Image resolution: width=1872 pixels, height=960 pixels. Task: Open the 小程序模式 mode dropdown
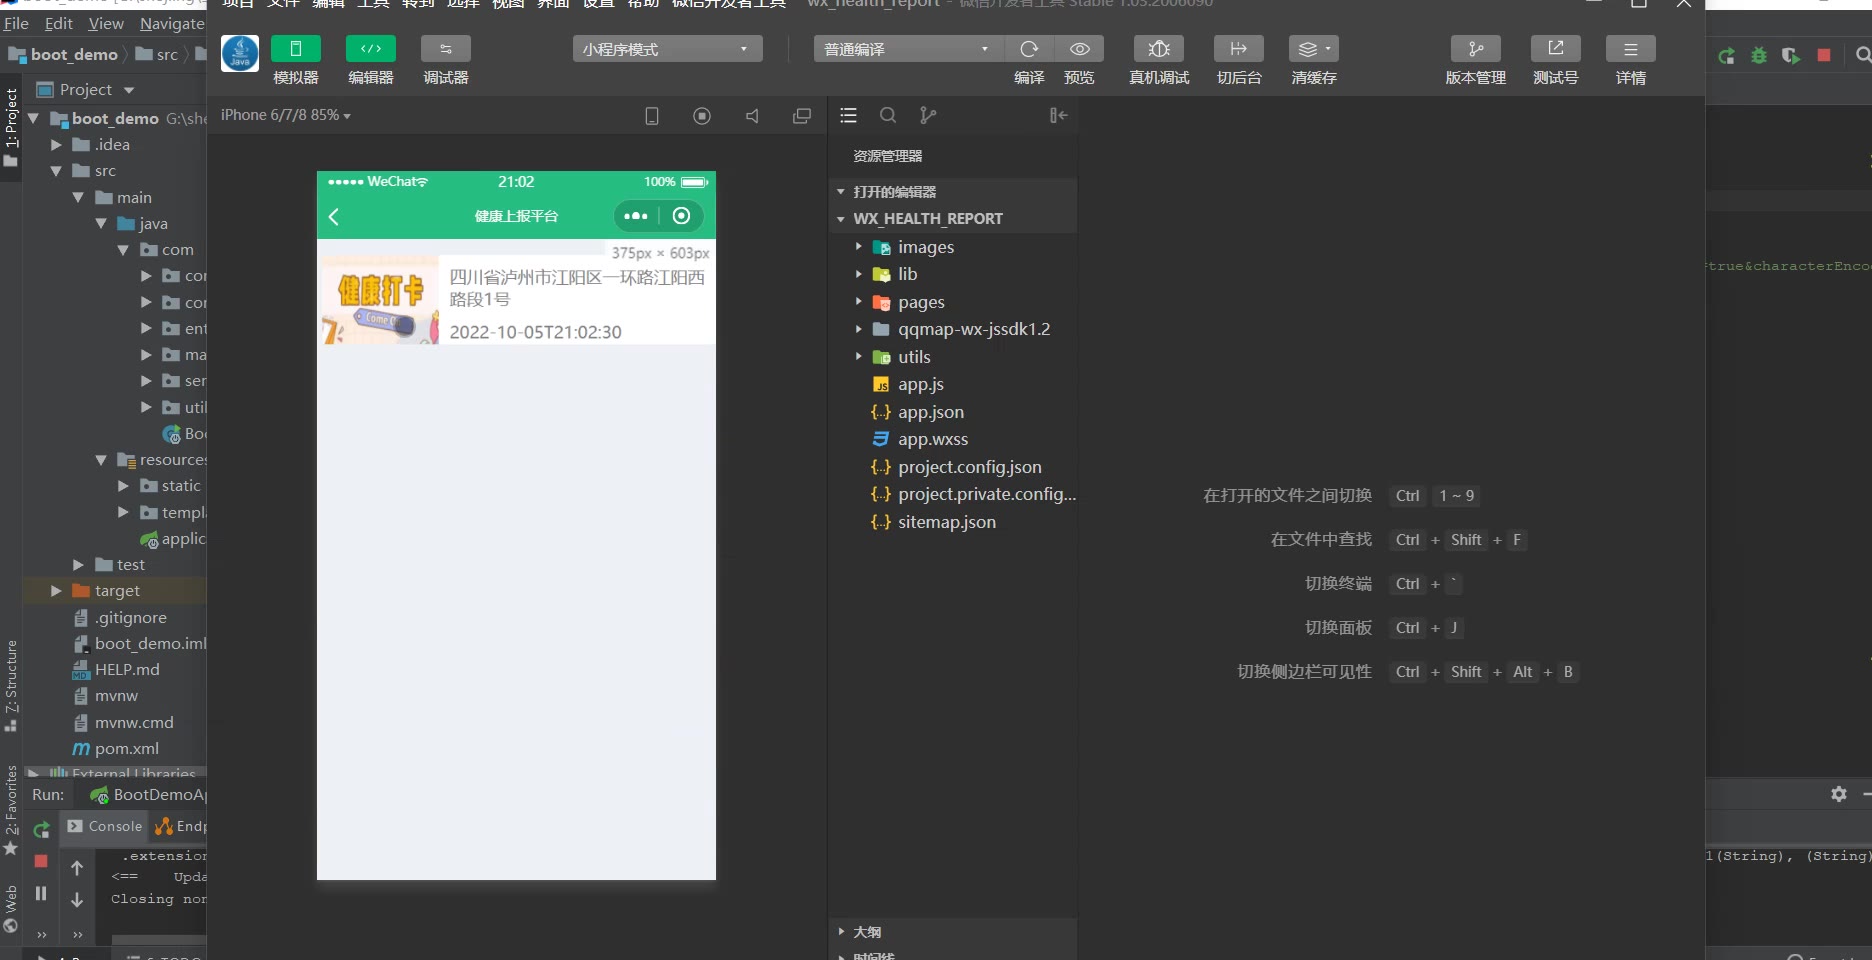pos(667,49)
